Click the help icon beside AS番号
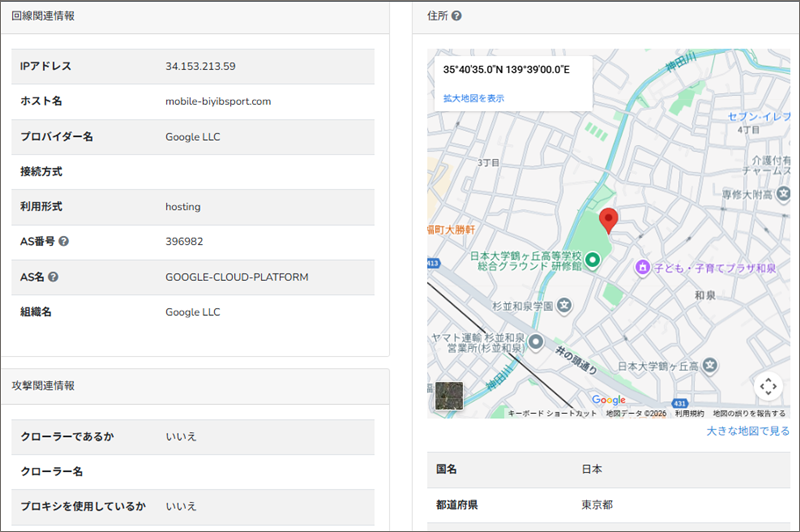 (x=64, y=242)
